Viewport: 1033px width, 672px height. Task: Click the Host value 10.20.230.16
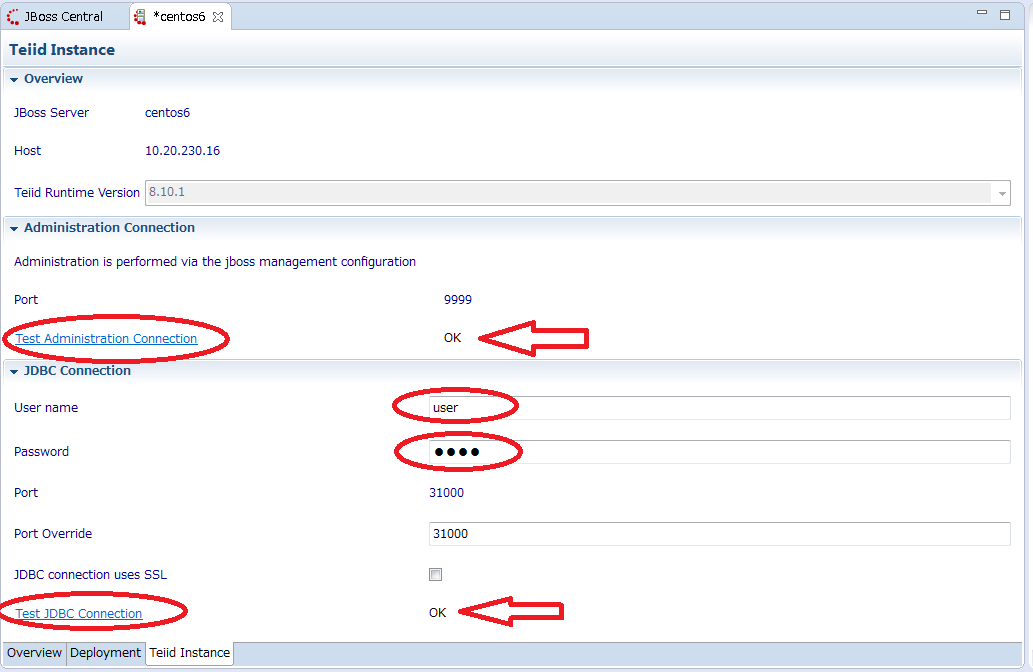click(x=182, y=151)
